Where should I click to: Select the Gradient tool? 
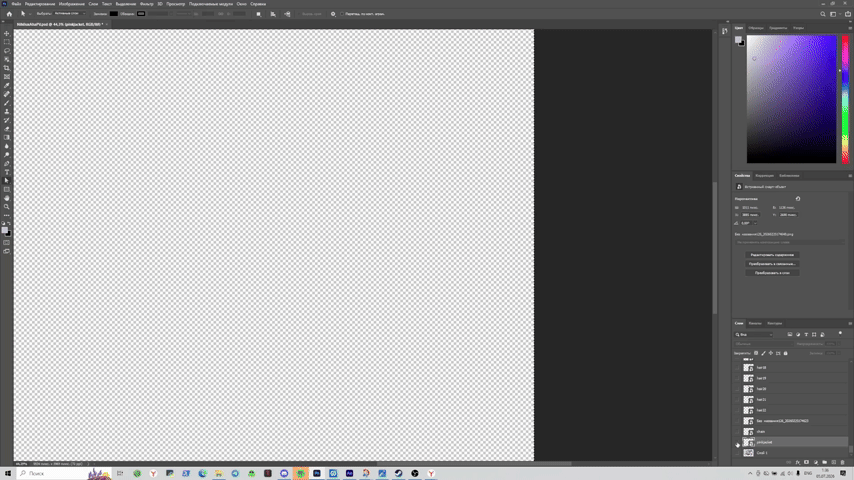[7, 137]
